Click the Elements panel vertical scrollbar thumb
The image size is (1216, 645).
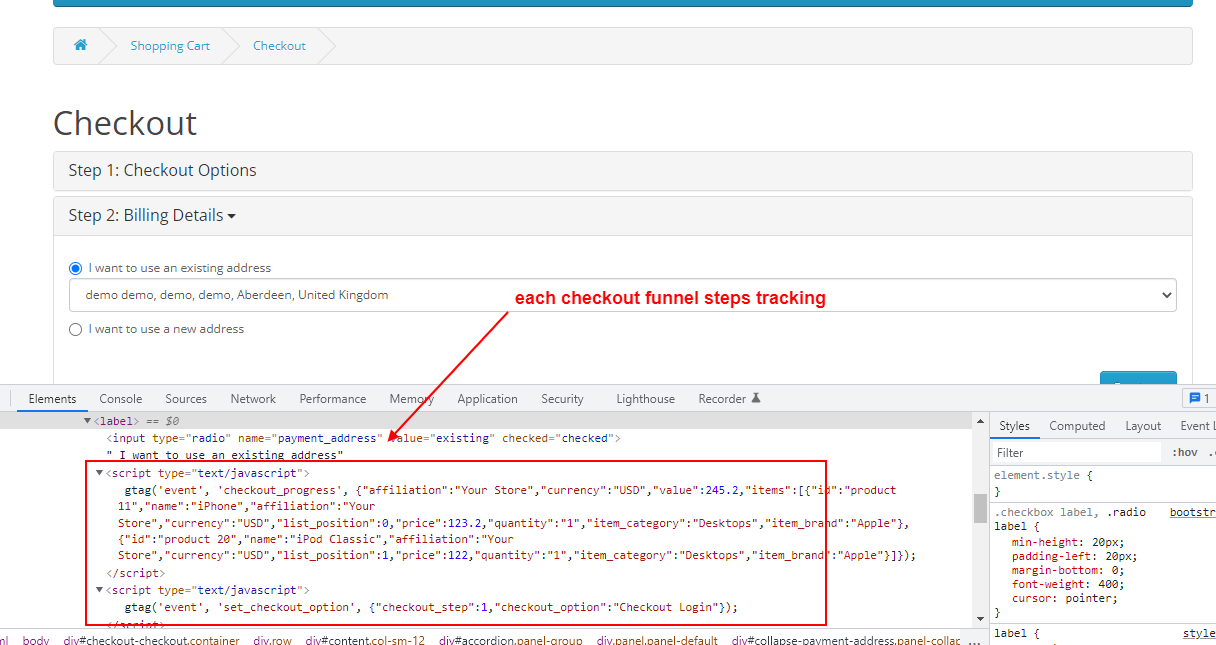point(980,508)
